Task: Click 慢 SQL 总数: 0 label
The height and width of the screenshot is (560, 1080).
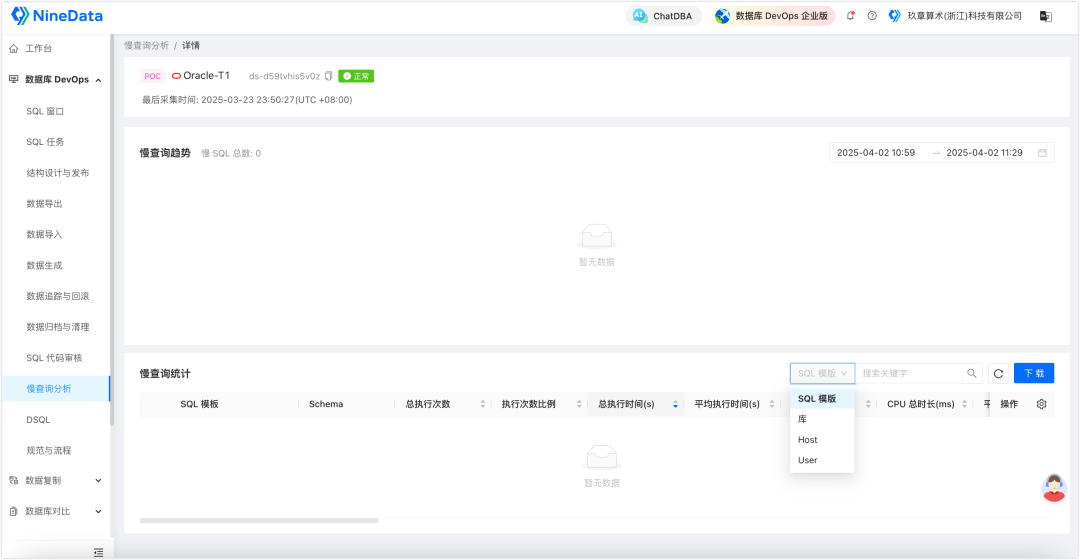Action: click(x=231, y=154)
